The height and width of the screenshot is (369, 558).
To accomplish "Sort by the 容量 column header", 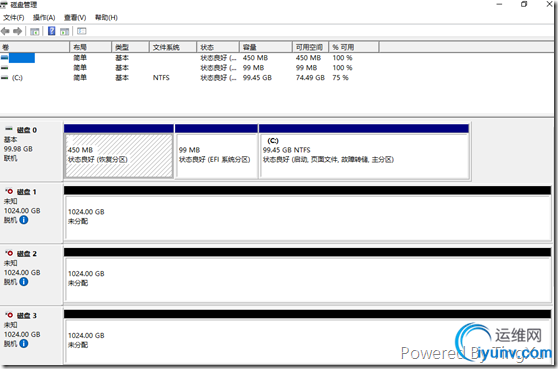I will click(x=266, y=47).
